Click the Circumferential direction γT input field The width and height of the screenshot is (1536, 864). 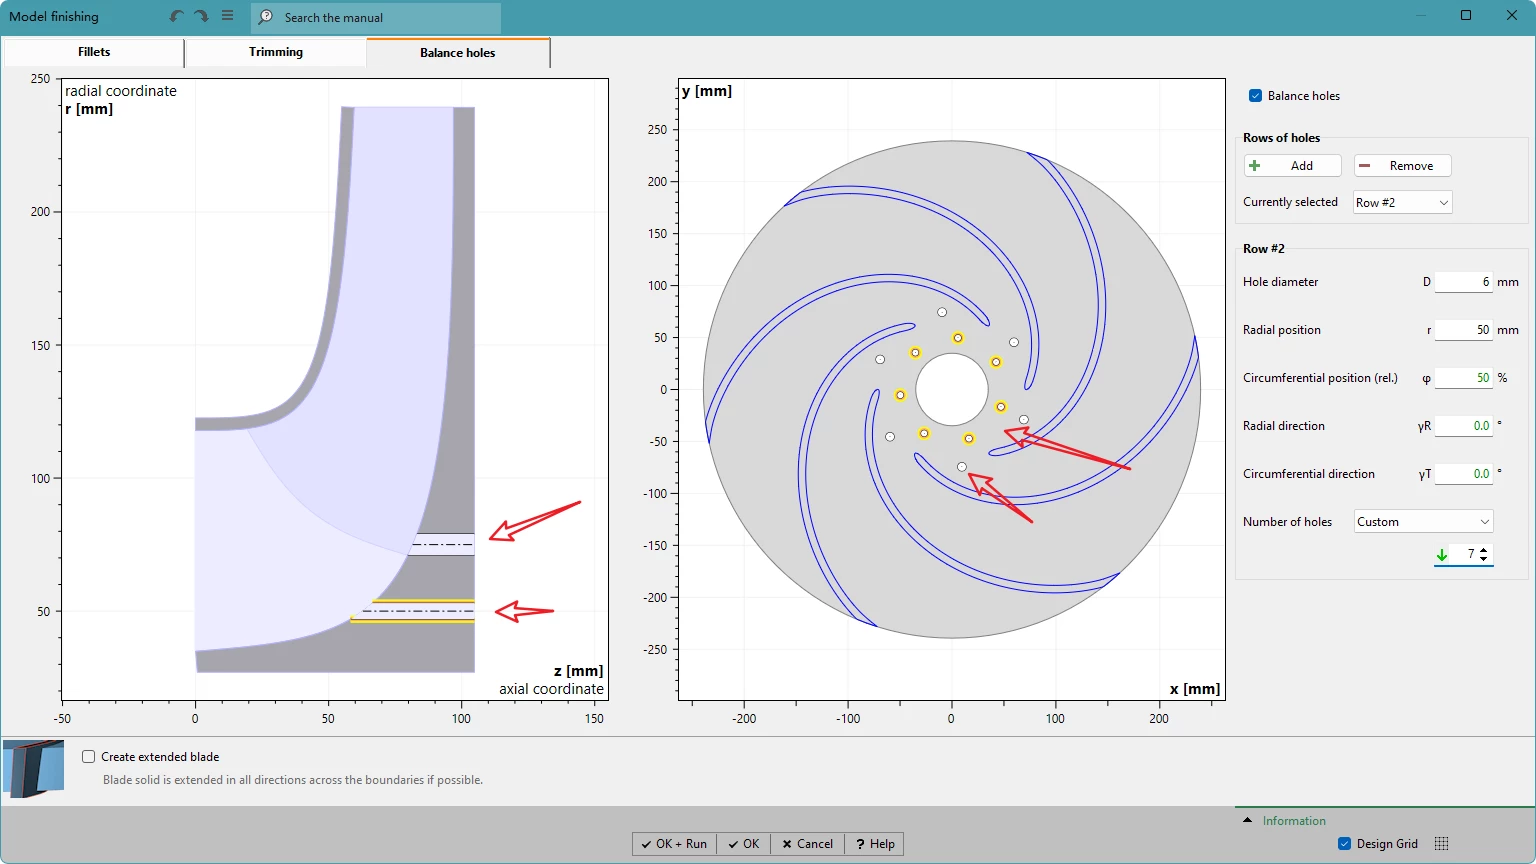coord(1464,474)
